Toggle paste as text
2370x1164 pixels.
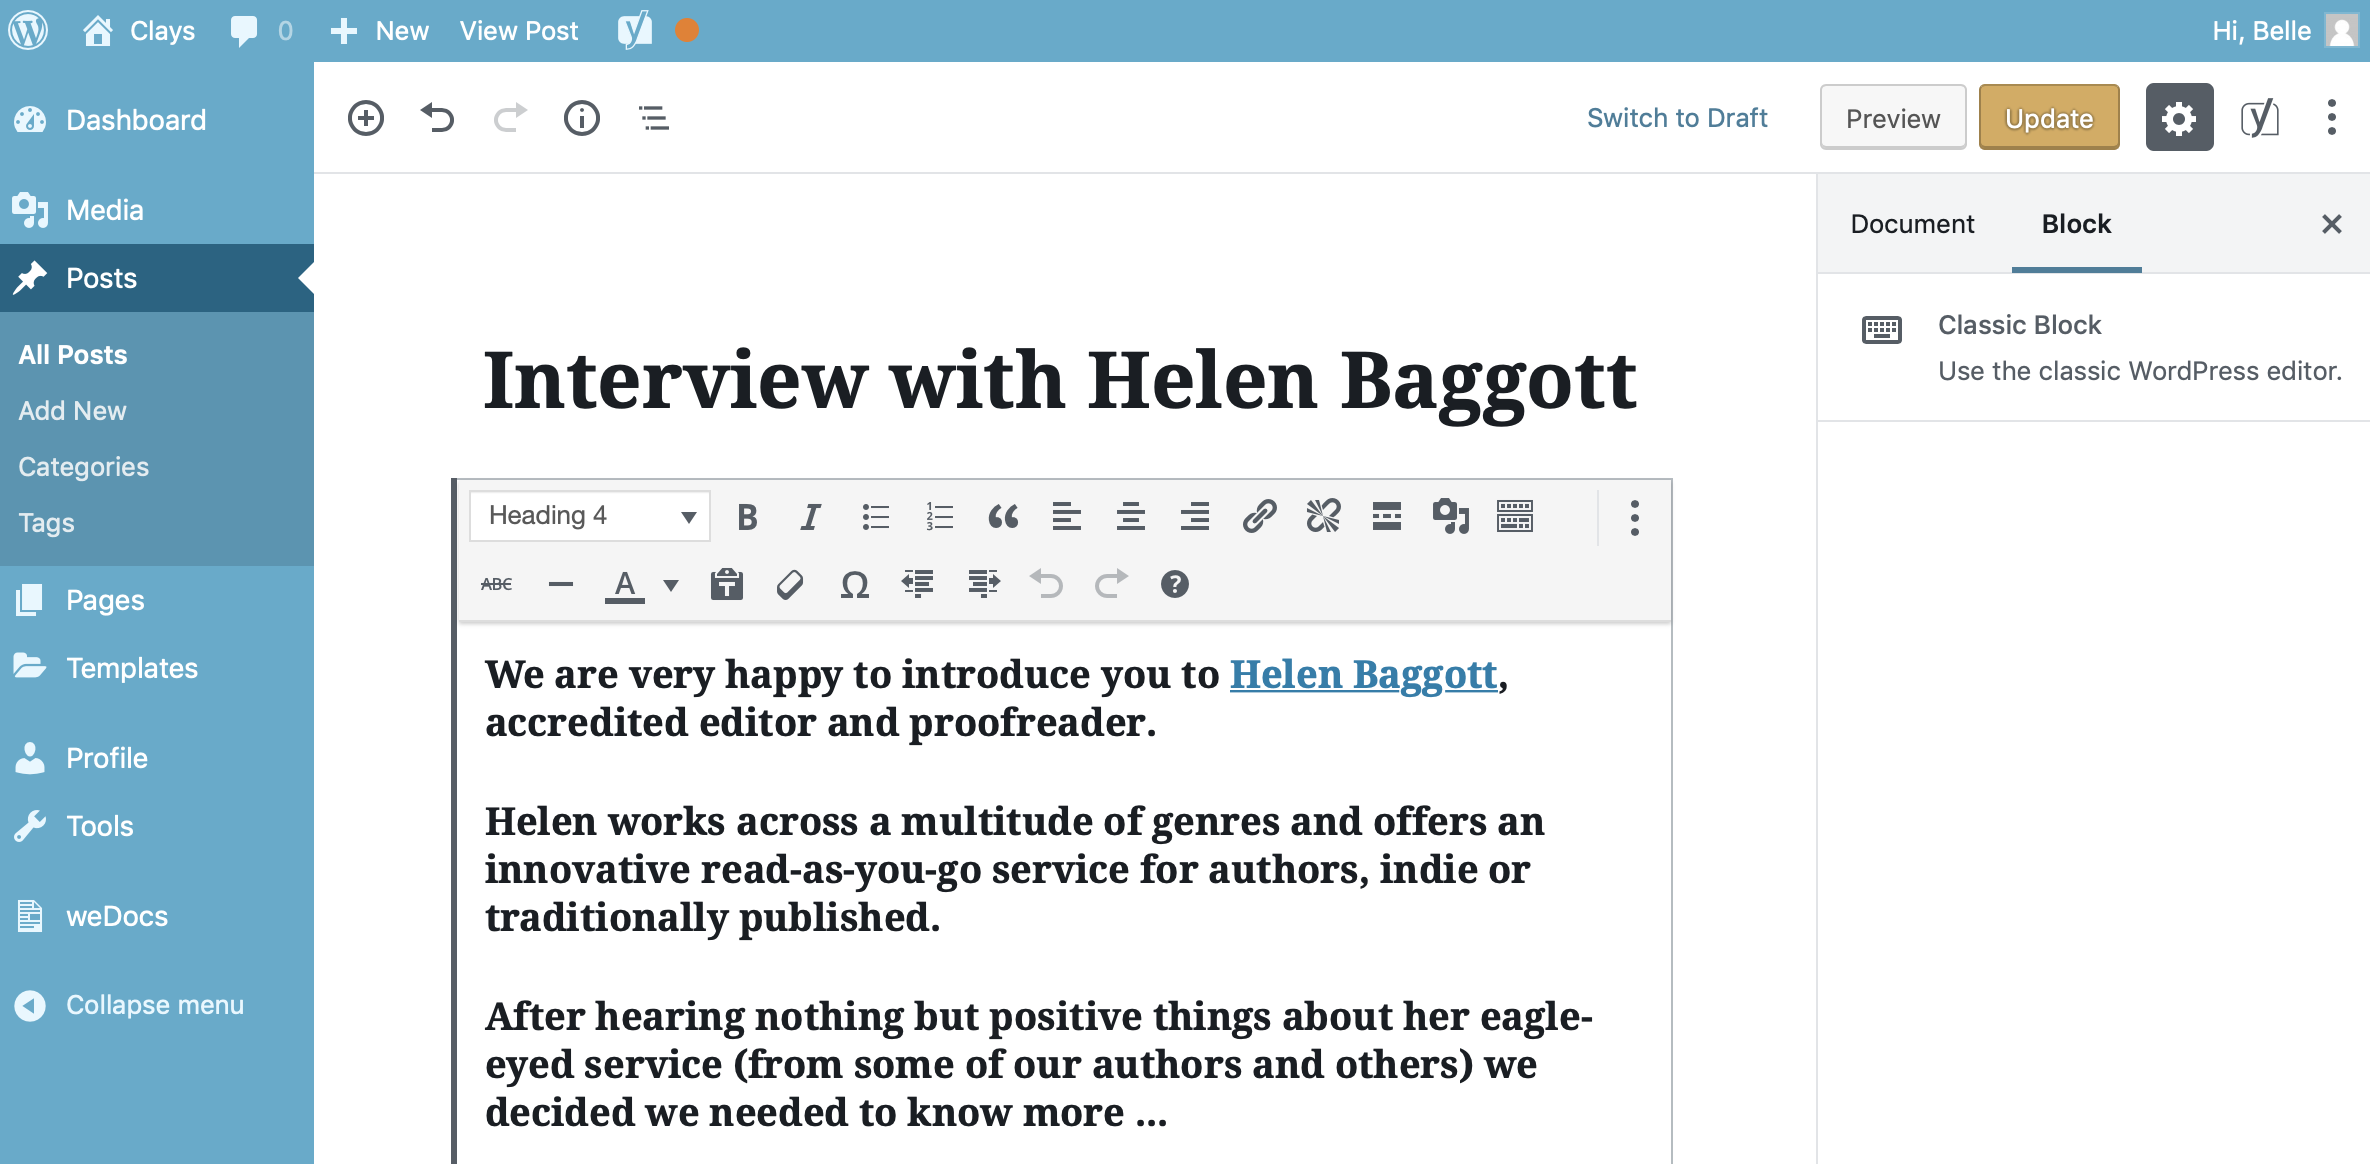[x=727, y=584]
